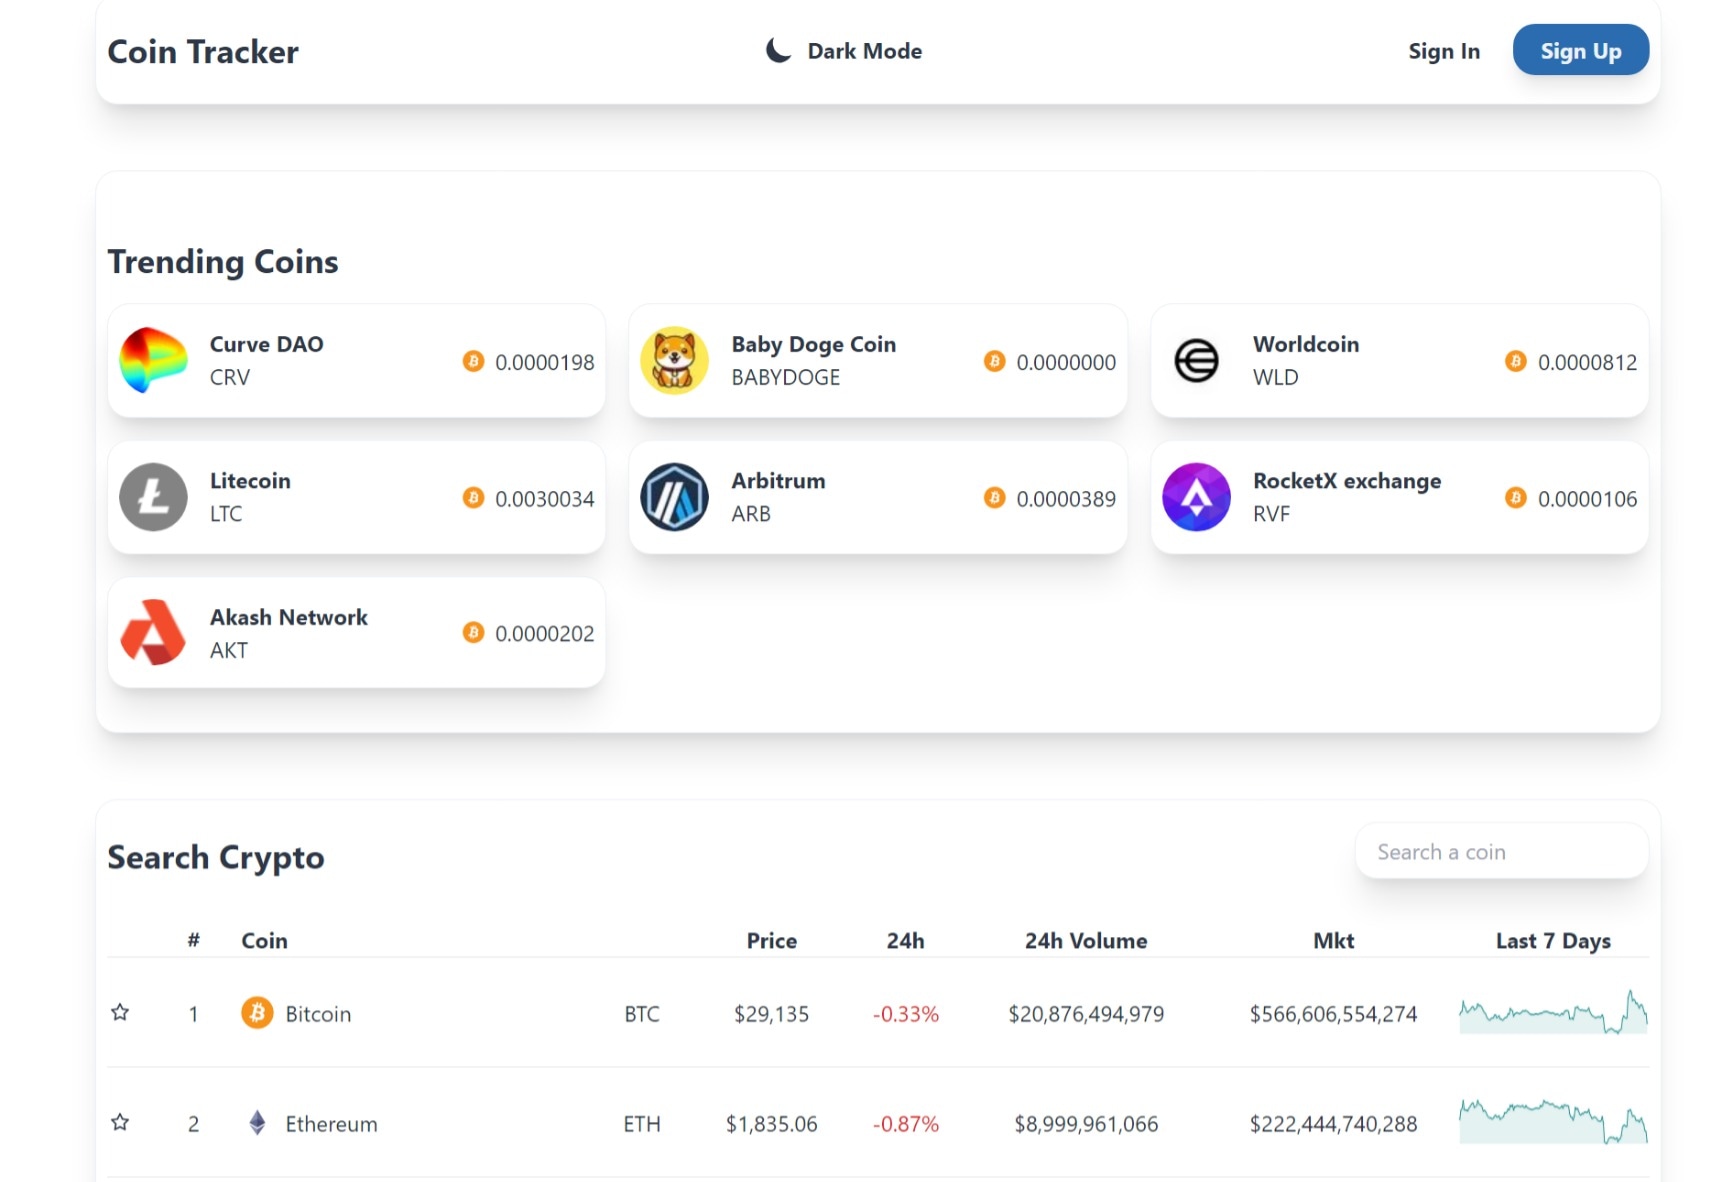1722x1182 pixels.
Task: Click the Akash Network red logo
Action: point(153,632)
